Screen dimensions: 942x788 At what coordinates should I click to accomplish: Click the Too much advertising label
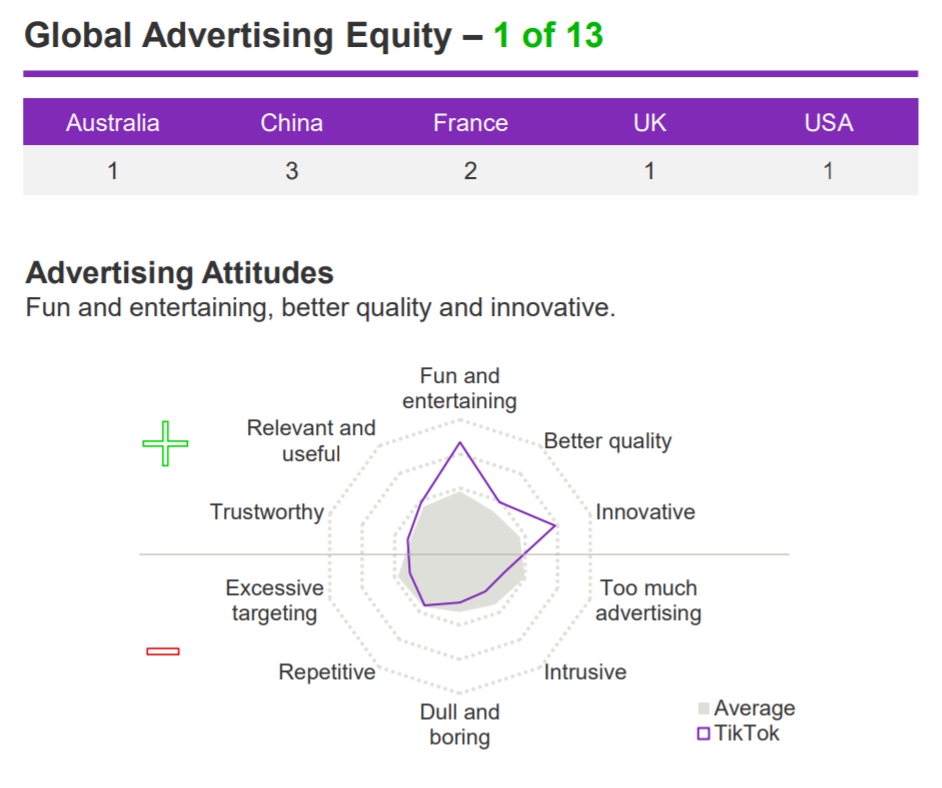click(x=648, y=600)
